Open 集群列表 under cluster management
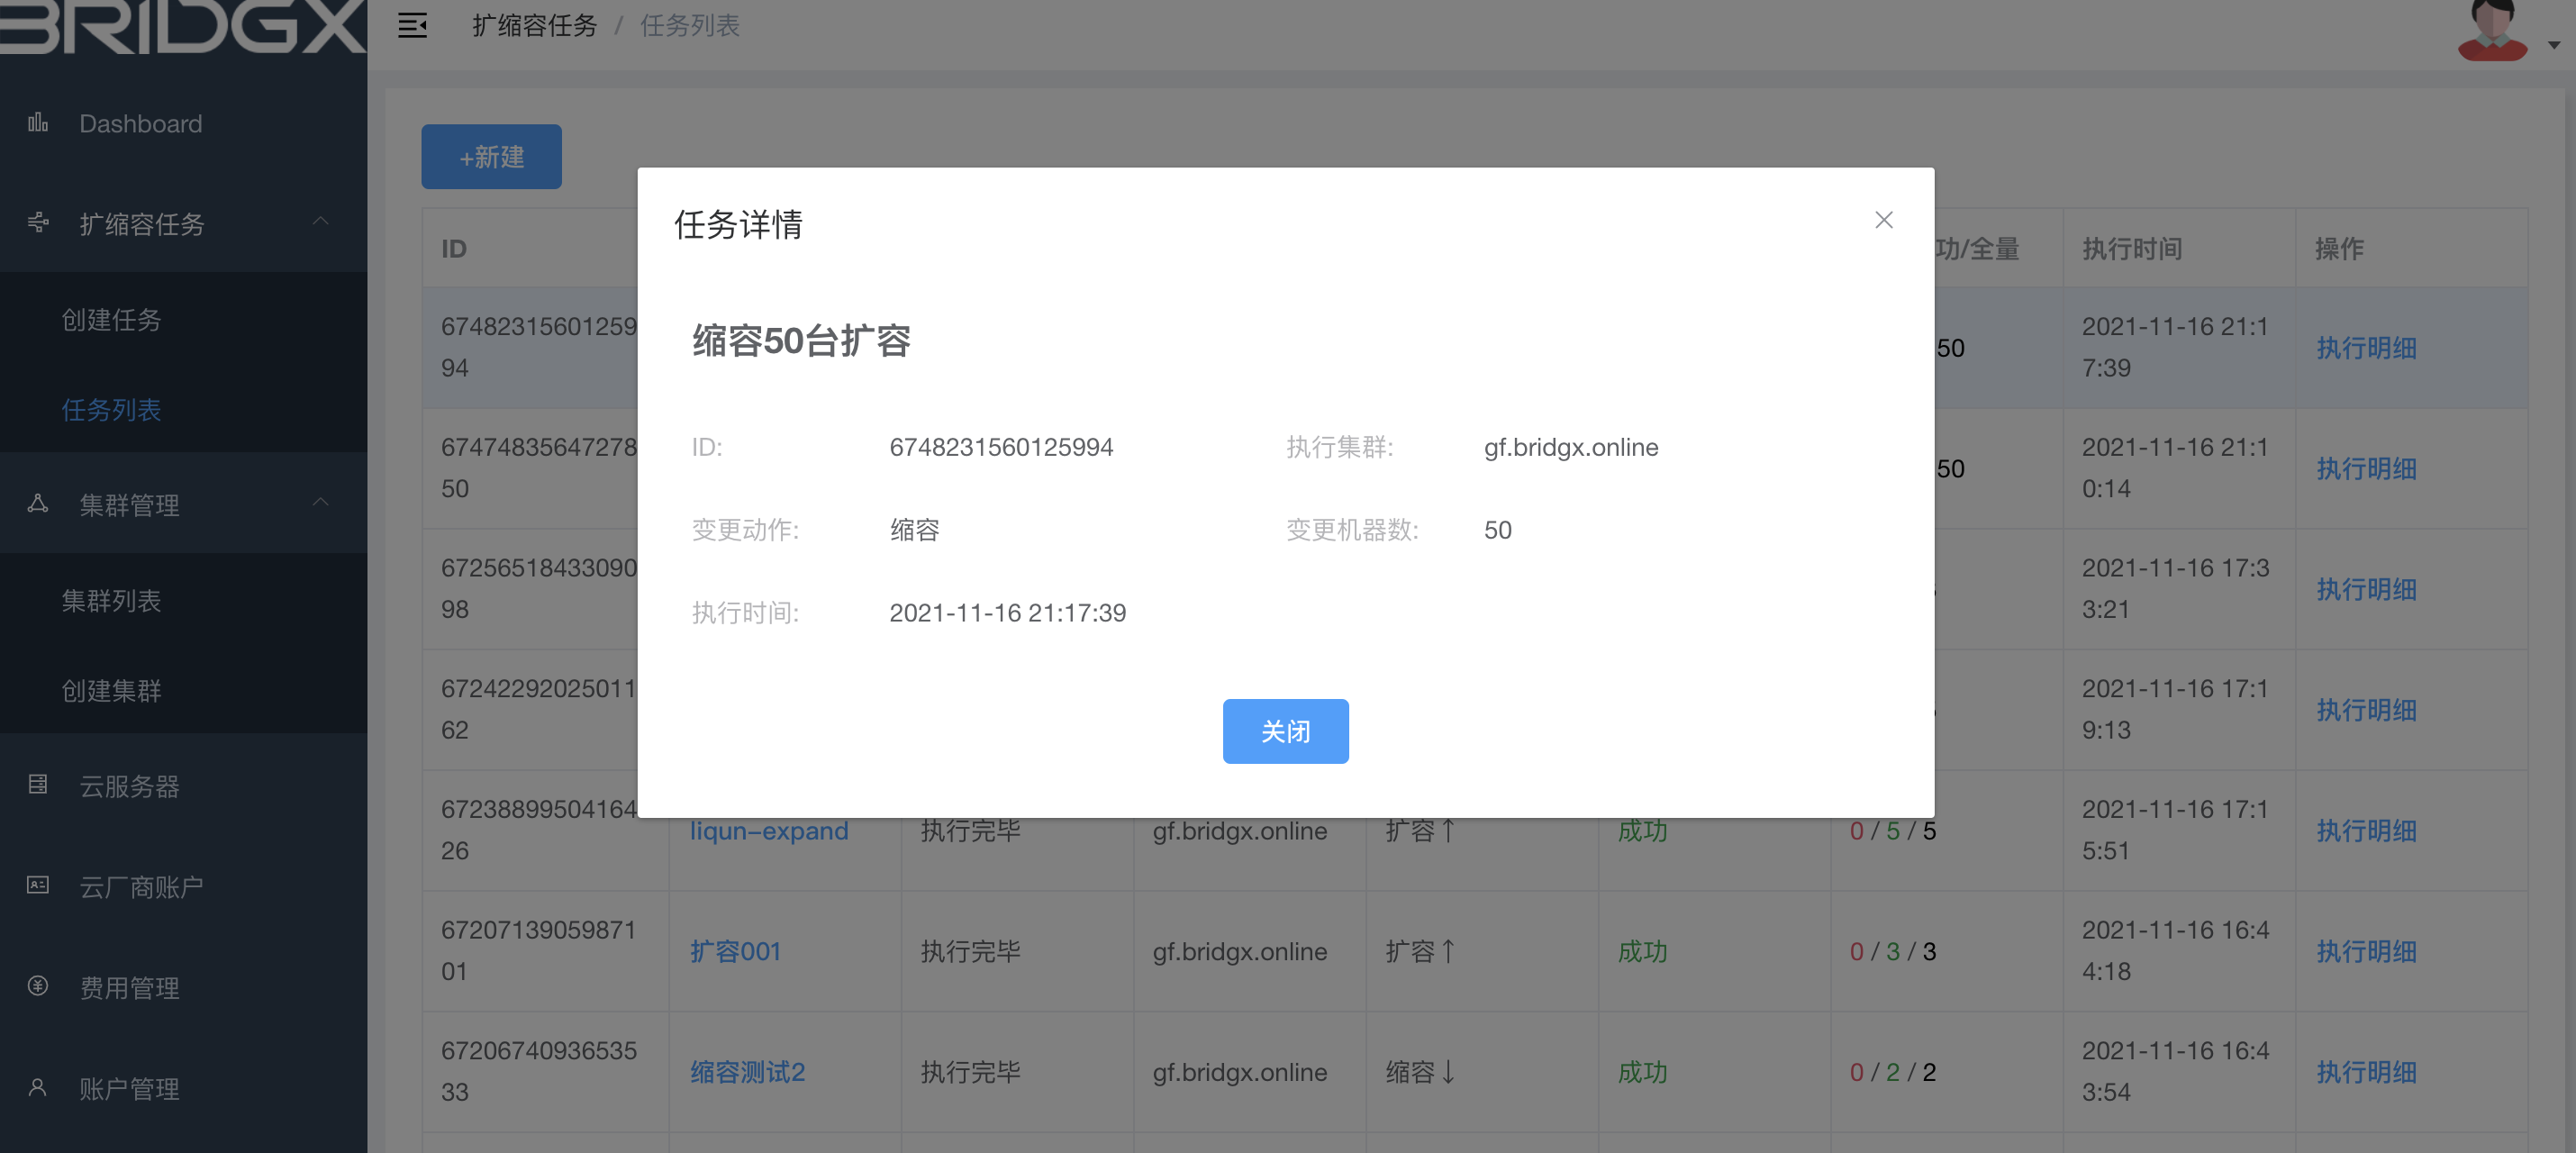Image resolution: width=2576 pixels, height=1153 pixels. (x=112, y=601)
